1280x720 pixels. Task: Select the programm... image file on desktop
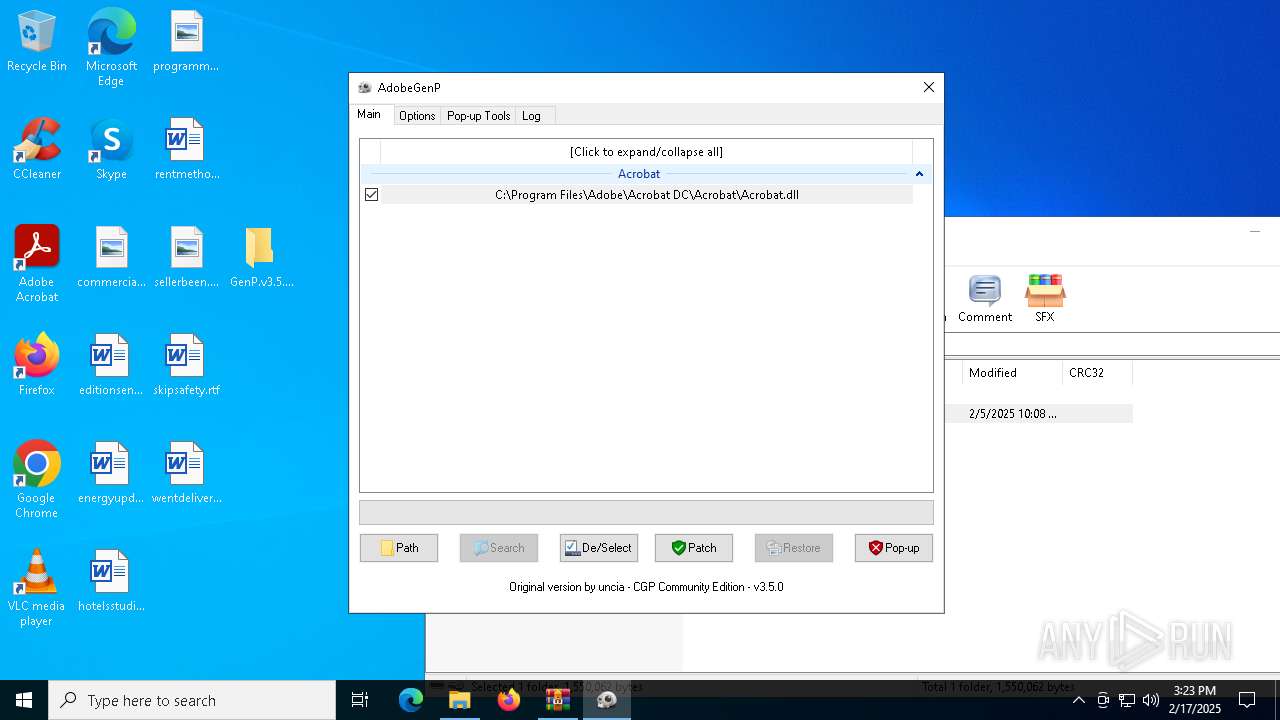tap(186, 42)
